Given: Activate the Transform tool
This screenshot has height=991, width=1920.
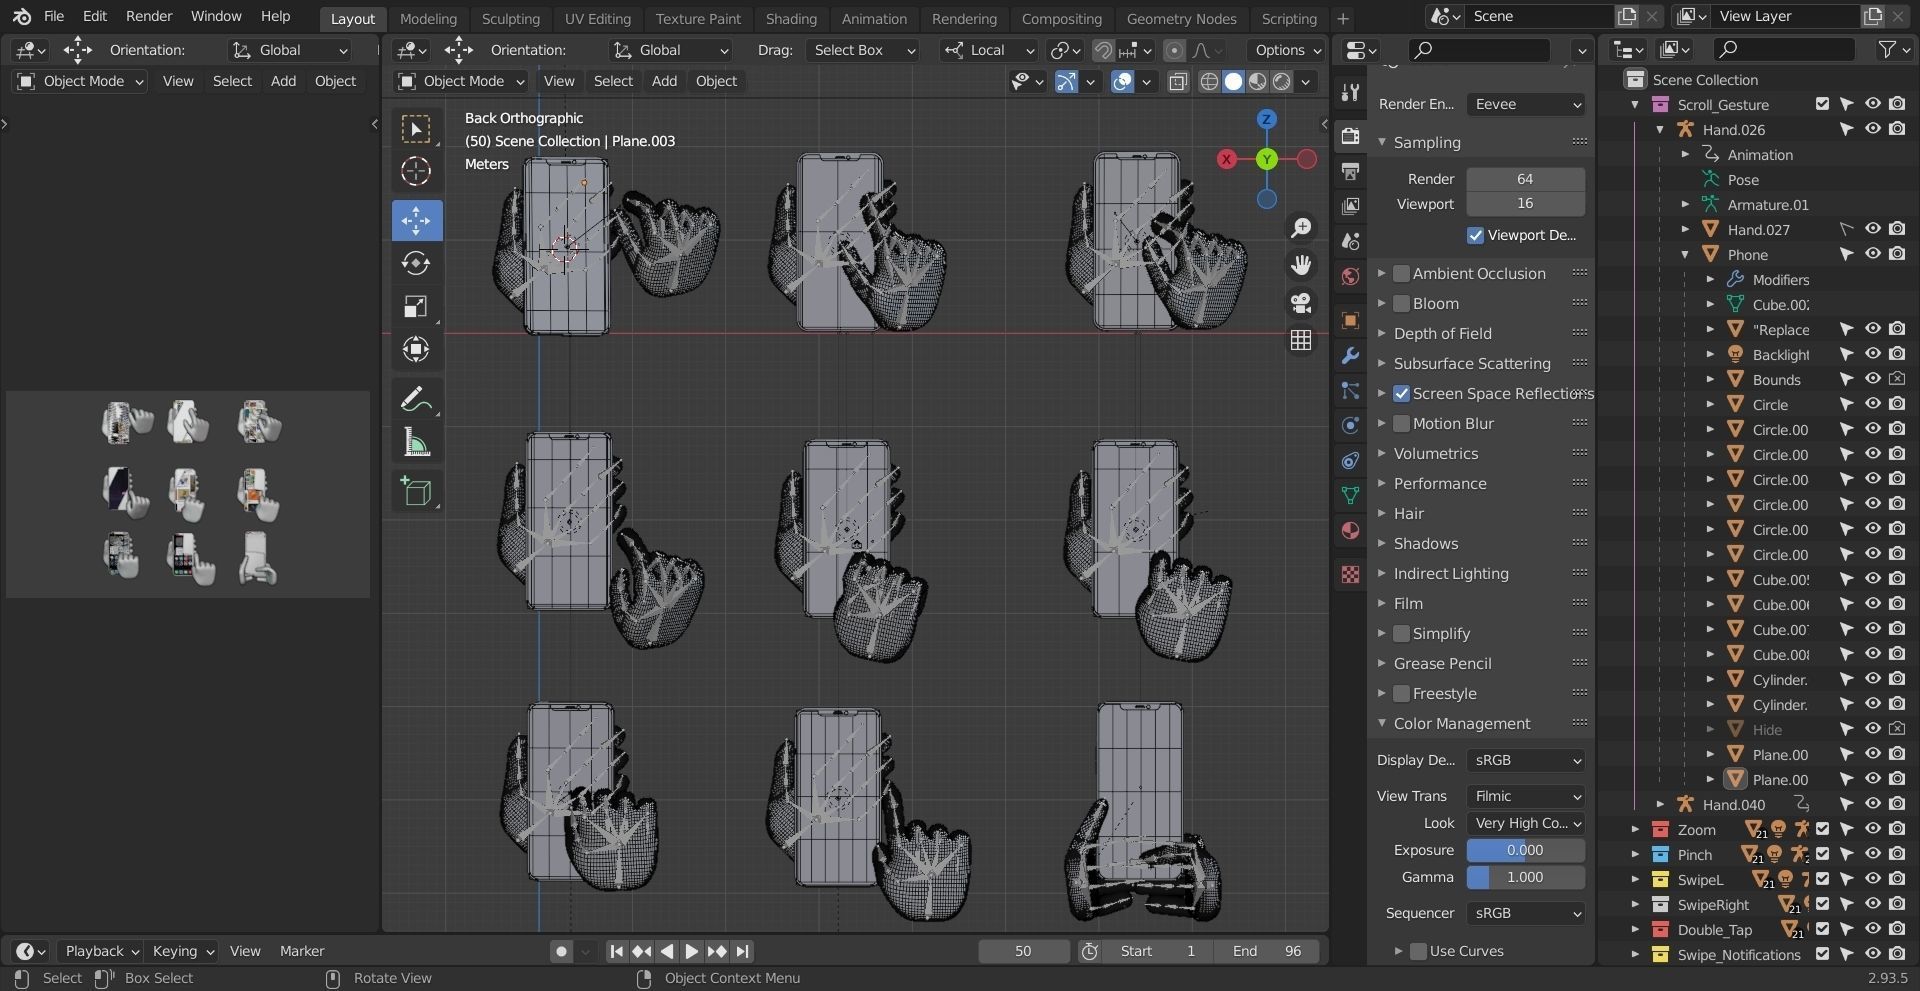Looking at the screenshot, I should 416,350.
